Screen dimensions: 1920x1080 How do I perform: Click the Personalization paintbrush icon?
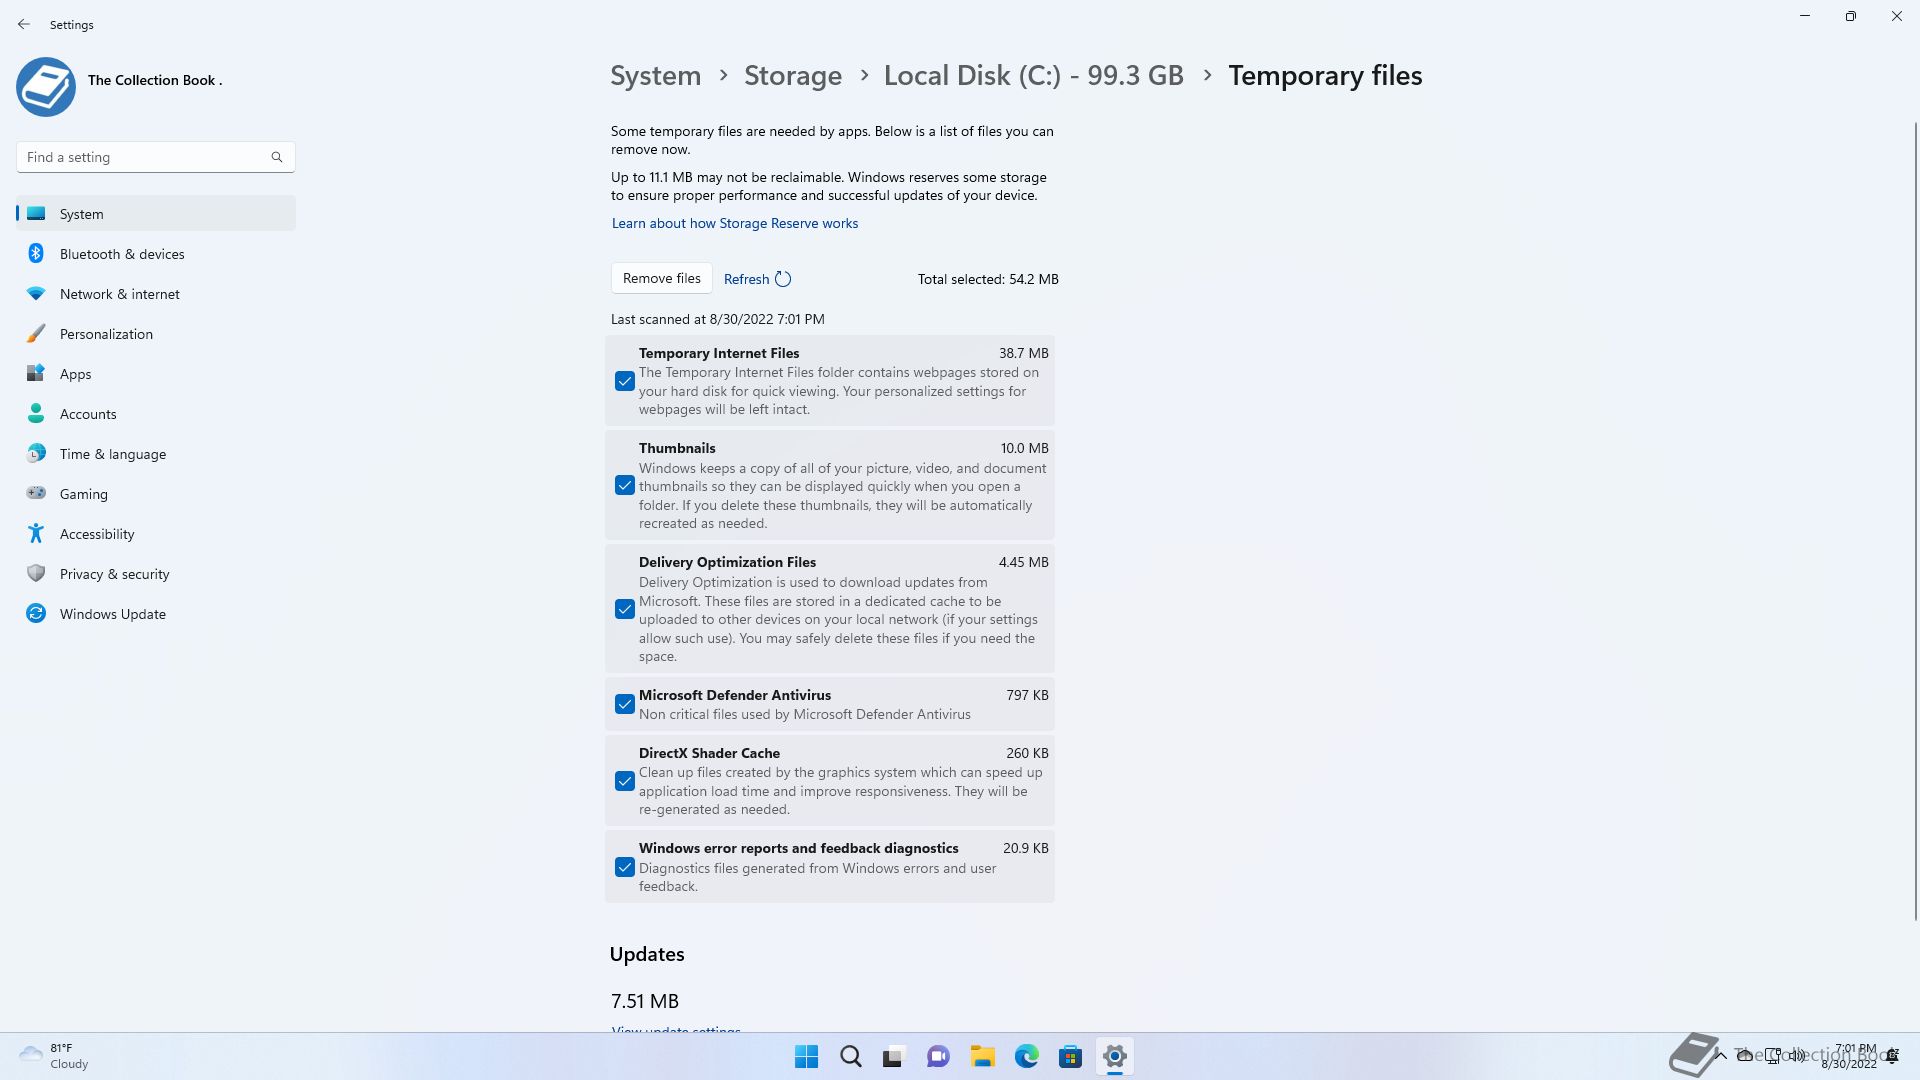(x=36, y=333)
